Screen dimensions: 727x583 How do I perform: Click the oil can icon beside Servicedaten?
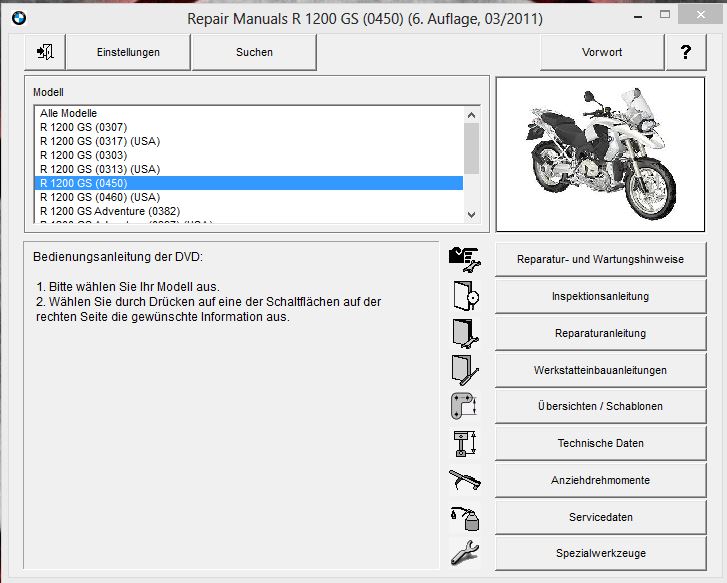[465, 516]
